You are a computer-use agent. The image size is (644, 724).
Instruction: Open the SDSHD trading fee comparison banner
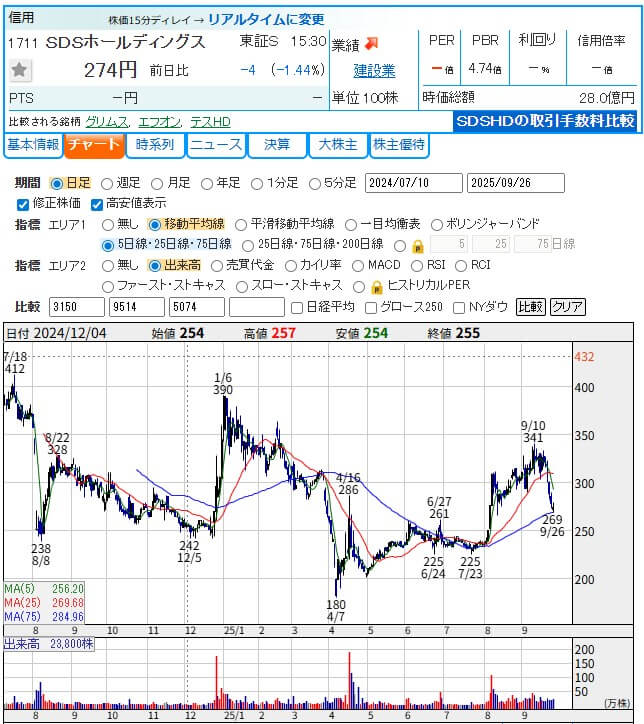546,120
